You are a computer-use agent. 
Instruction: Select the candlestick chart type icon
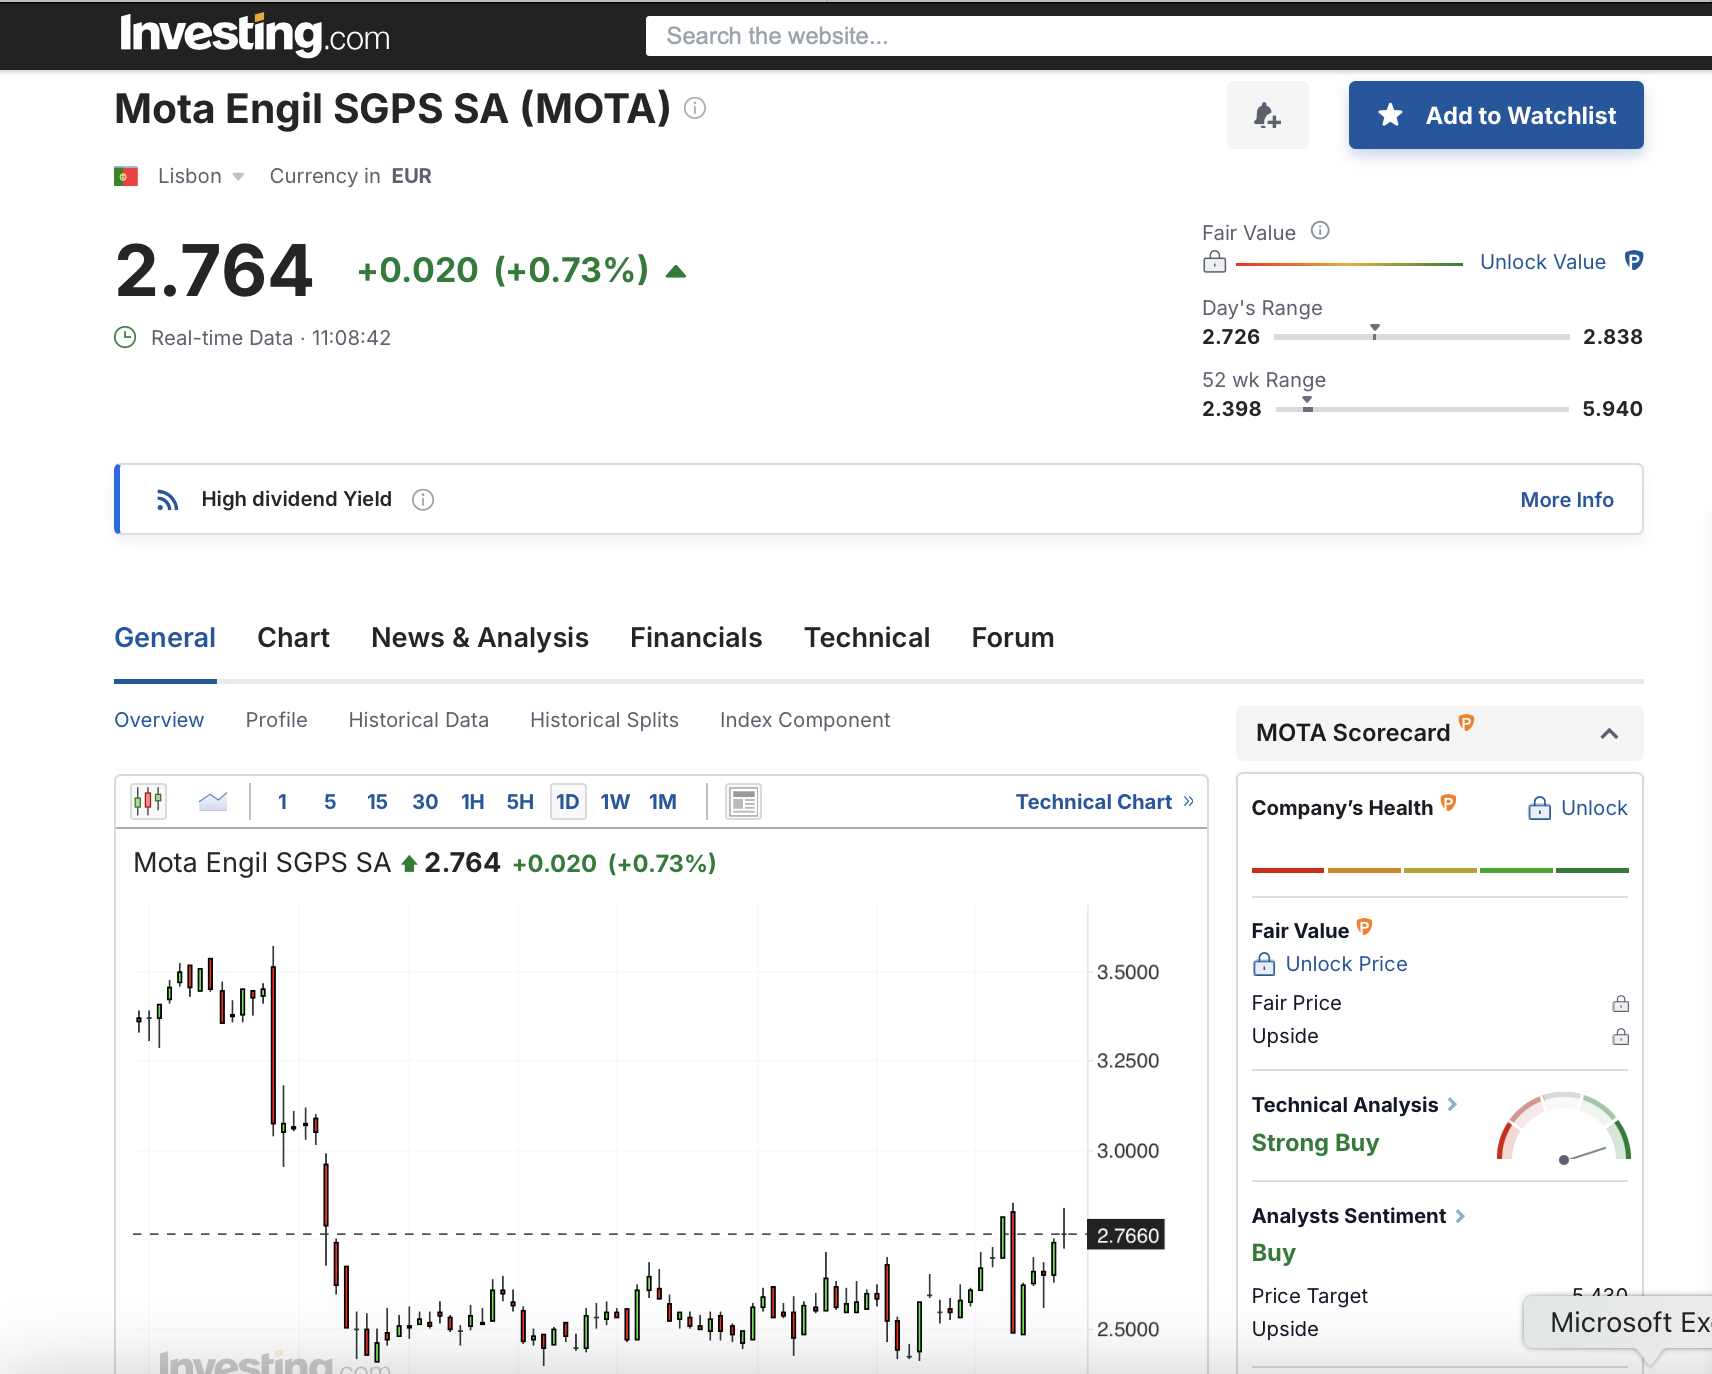[x=148, y=801]
